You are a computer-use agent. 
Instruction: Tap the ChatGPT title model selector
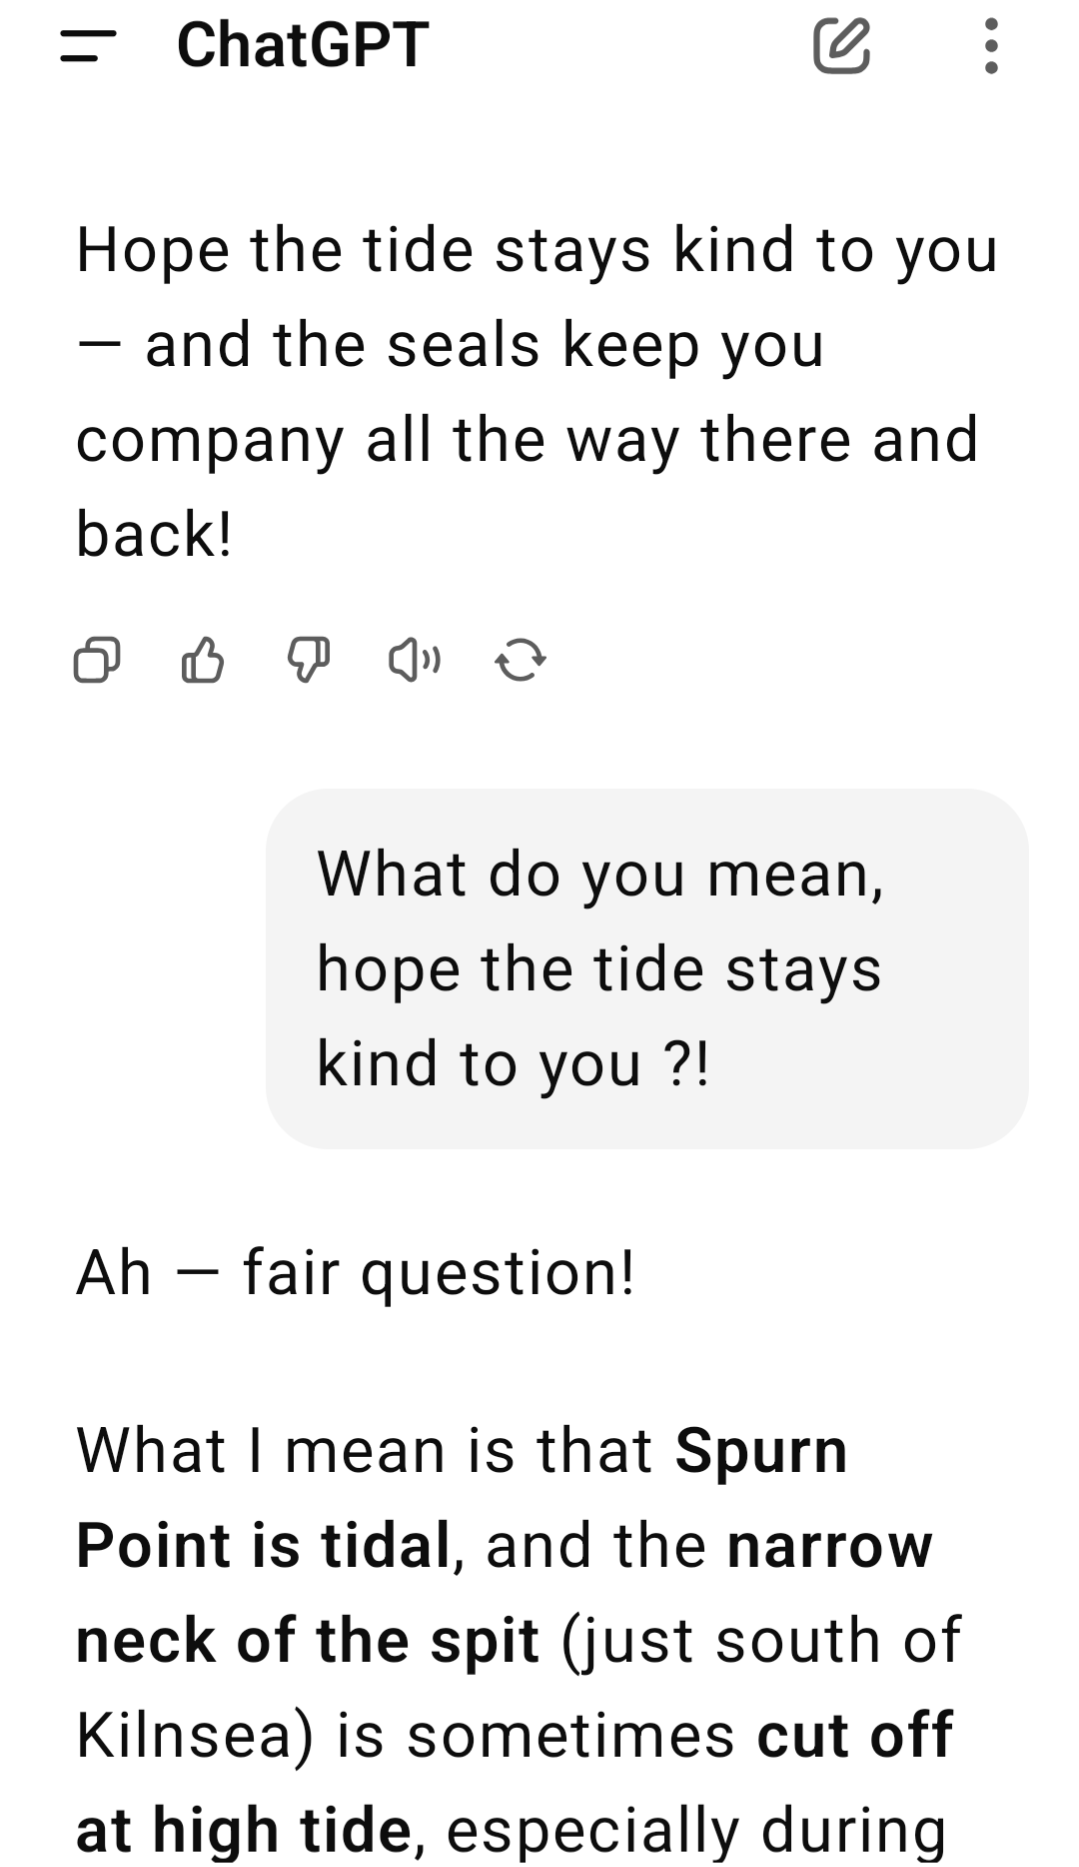(x=302, y=46)
